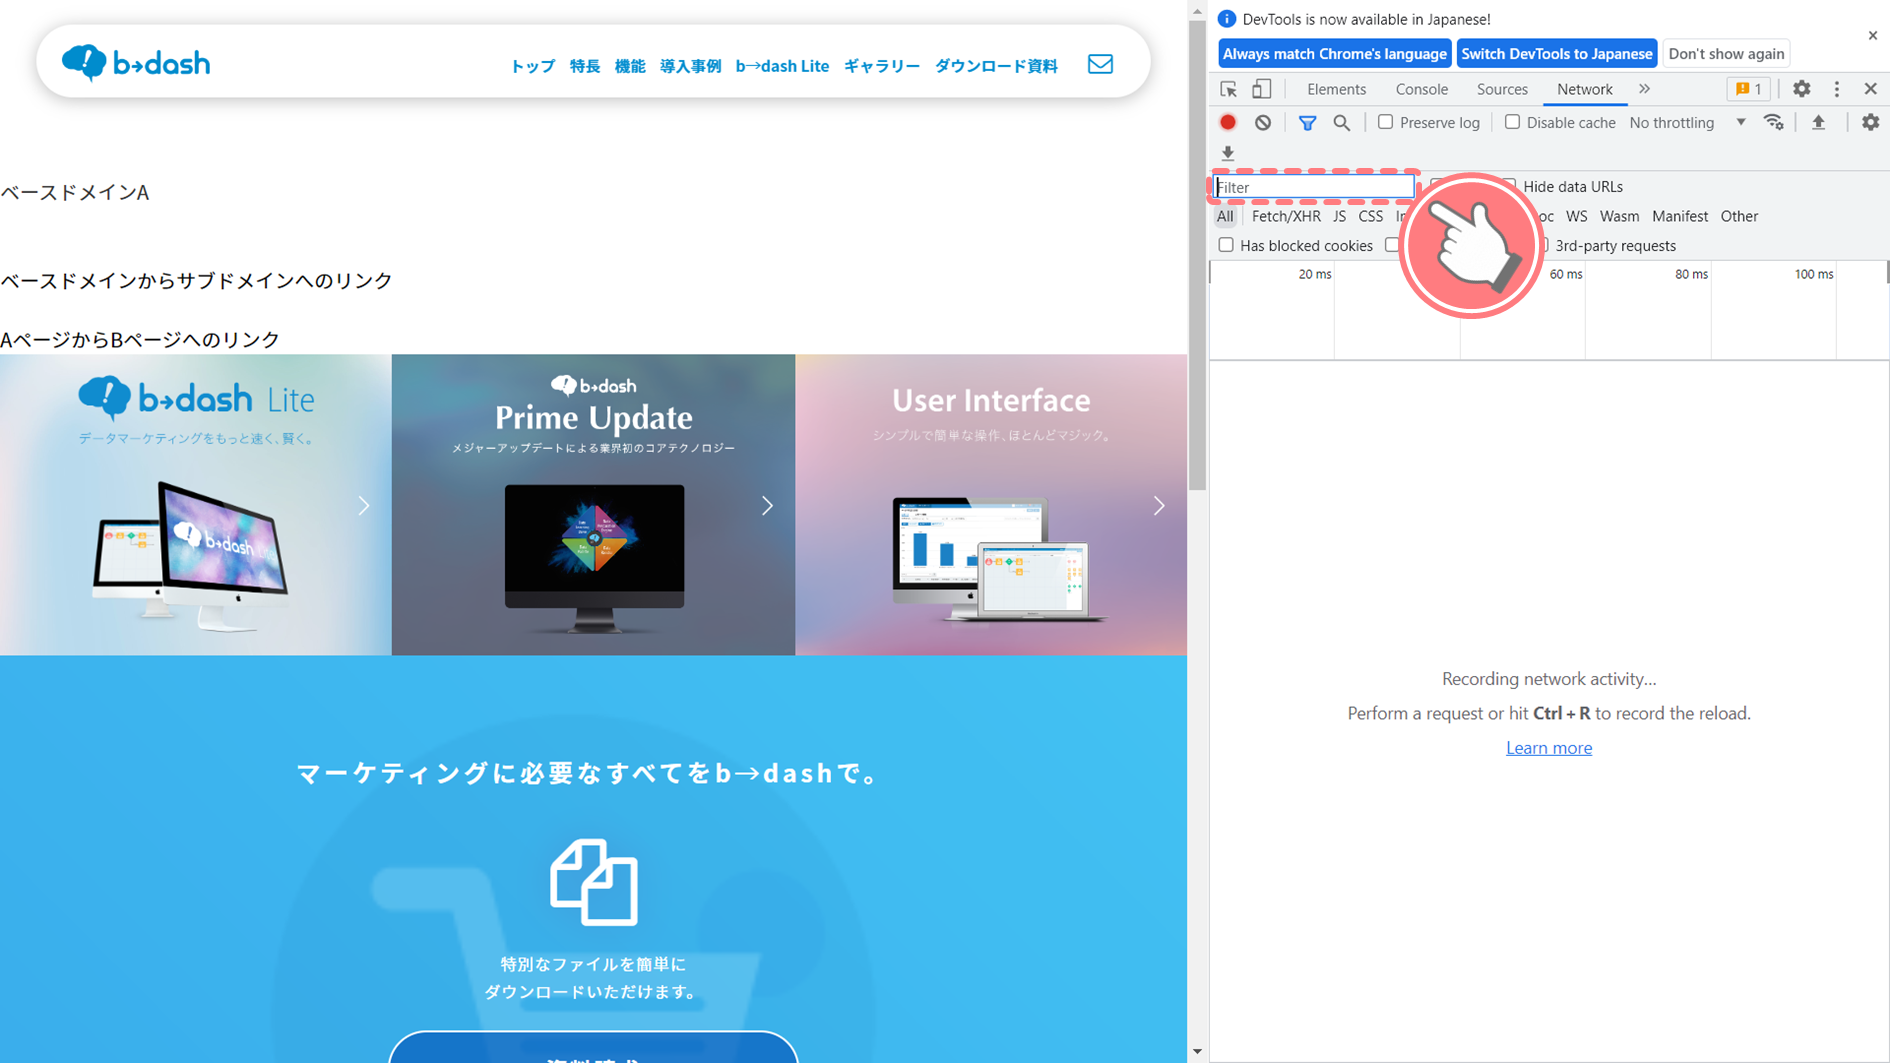This screenshot has width=1890, height=1063.
Task: Filter requests by Manifest type
Action: 1680,216
